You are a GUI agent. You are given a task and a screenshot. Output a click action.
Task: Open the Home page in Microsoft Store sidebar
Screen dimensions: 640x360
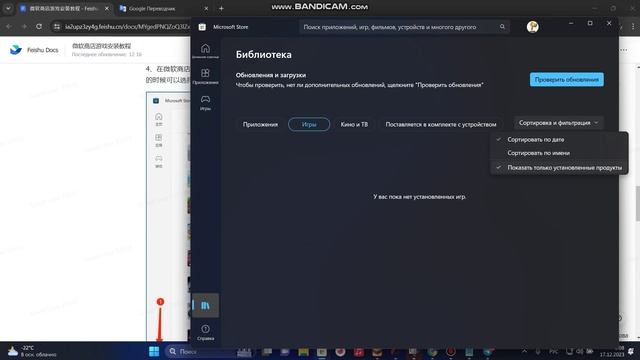point(205,51)
